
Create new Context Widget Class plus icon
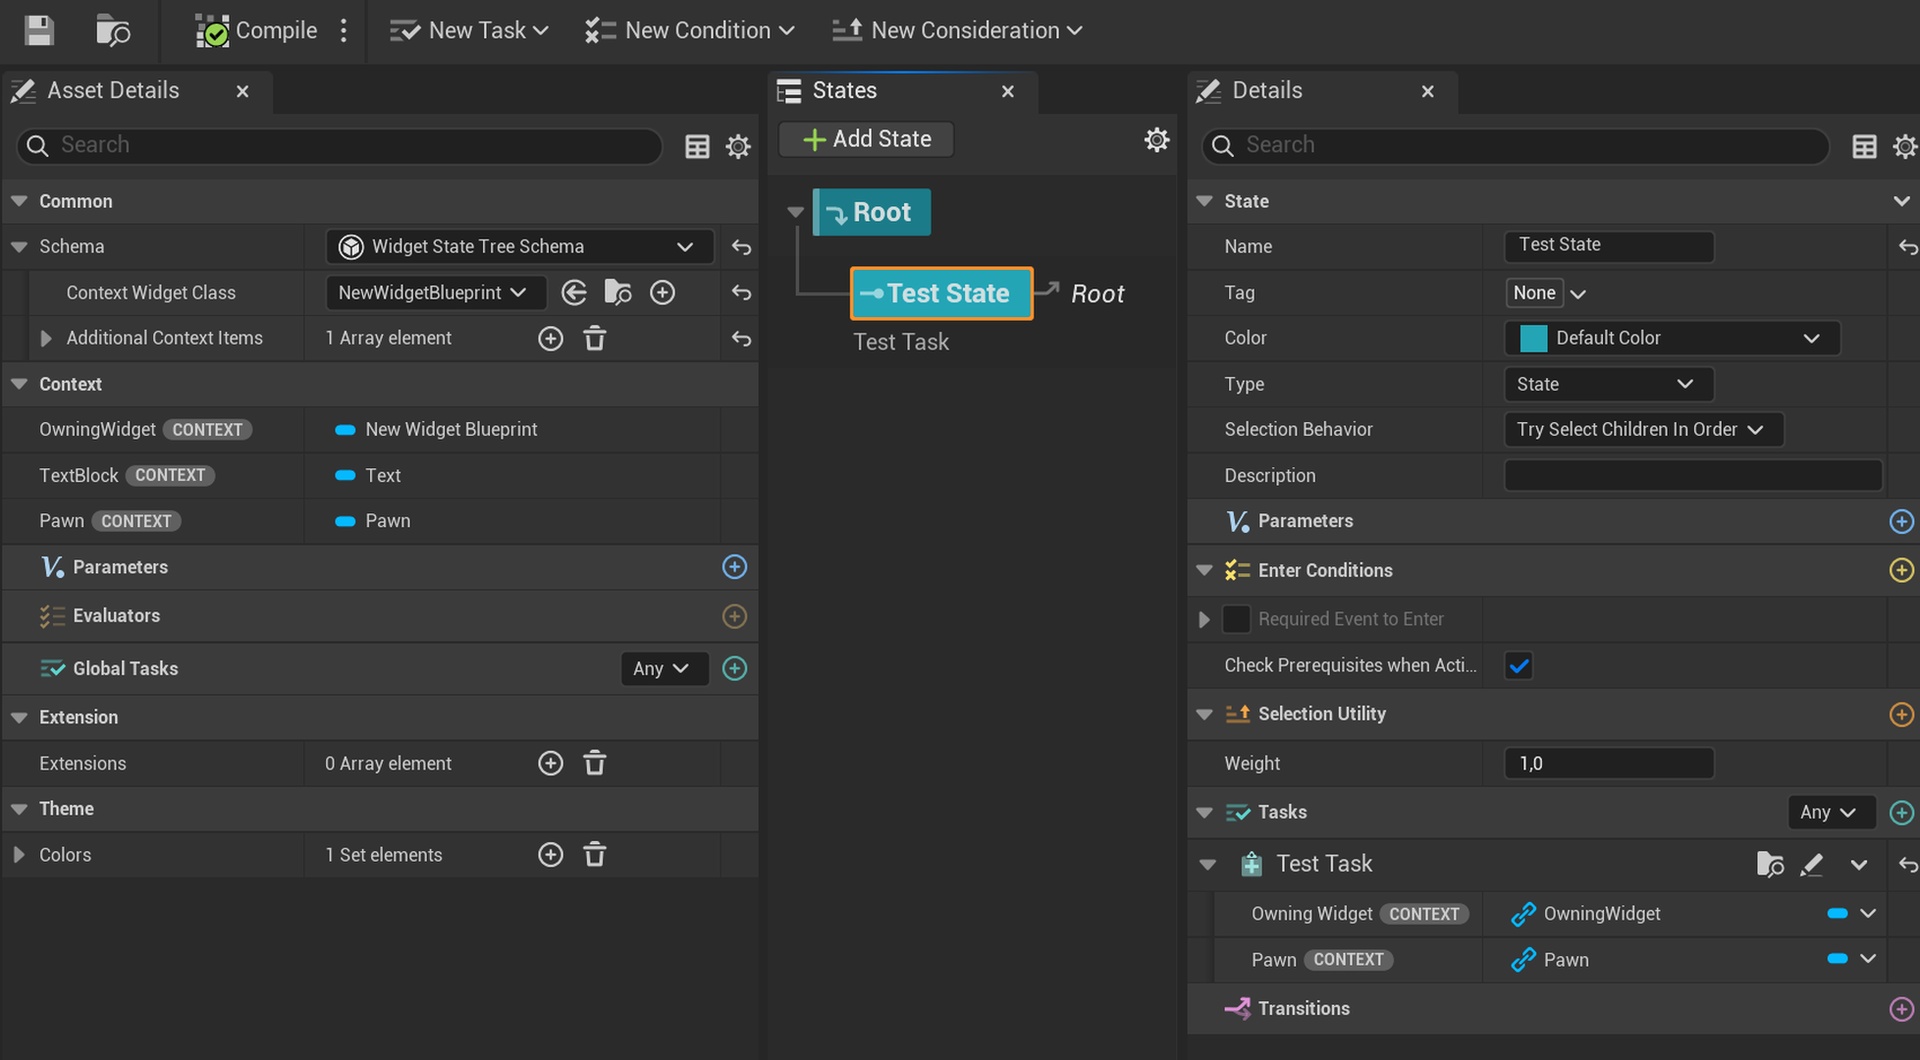click(x=662, y=293)
